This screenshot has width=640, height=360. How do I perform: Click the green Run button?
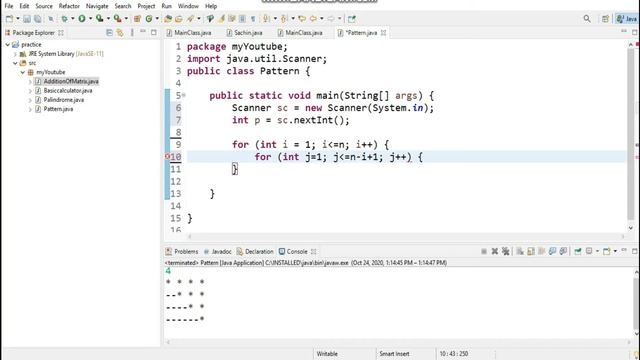(x=82, y=18)
